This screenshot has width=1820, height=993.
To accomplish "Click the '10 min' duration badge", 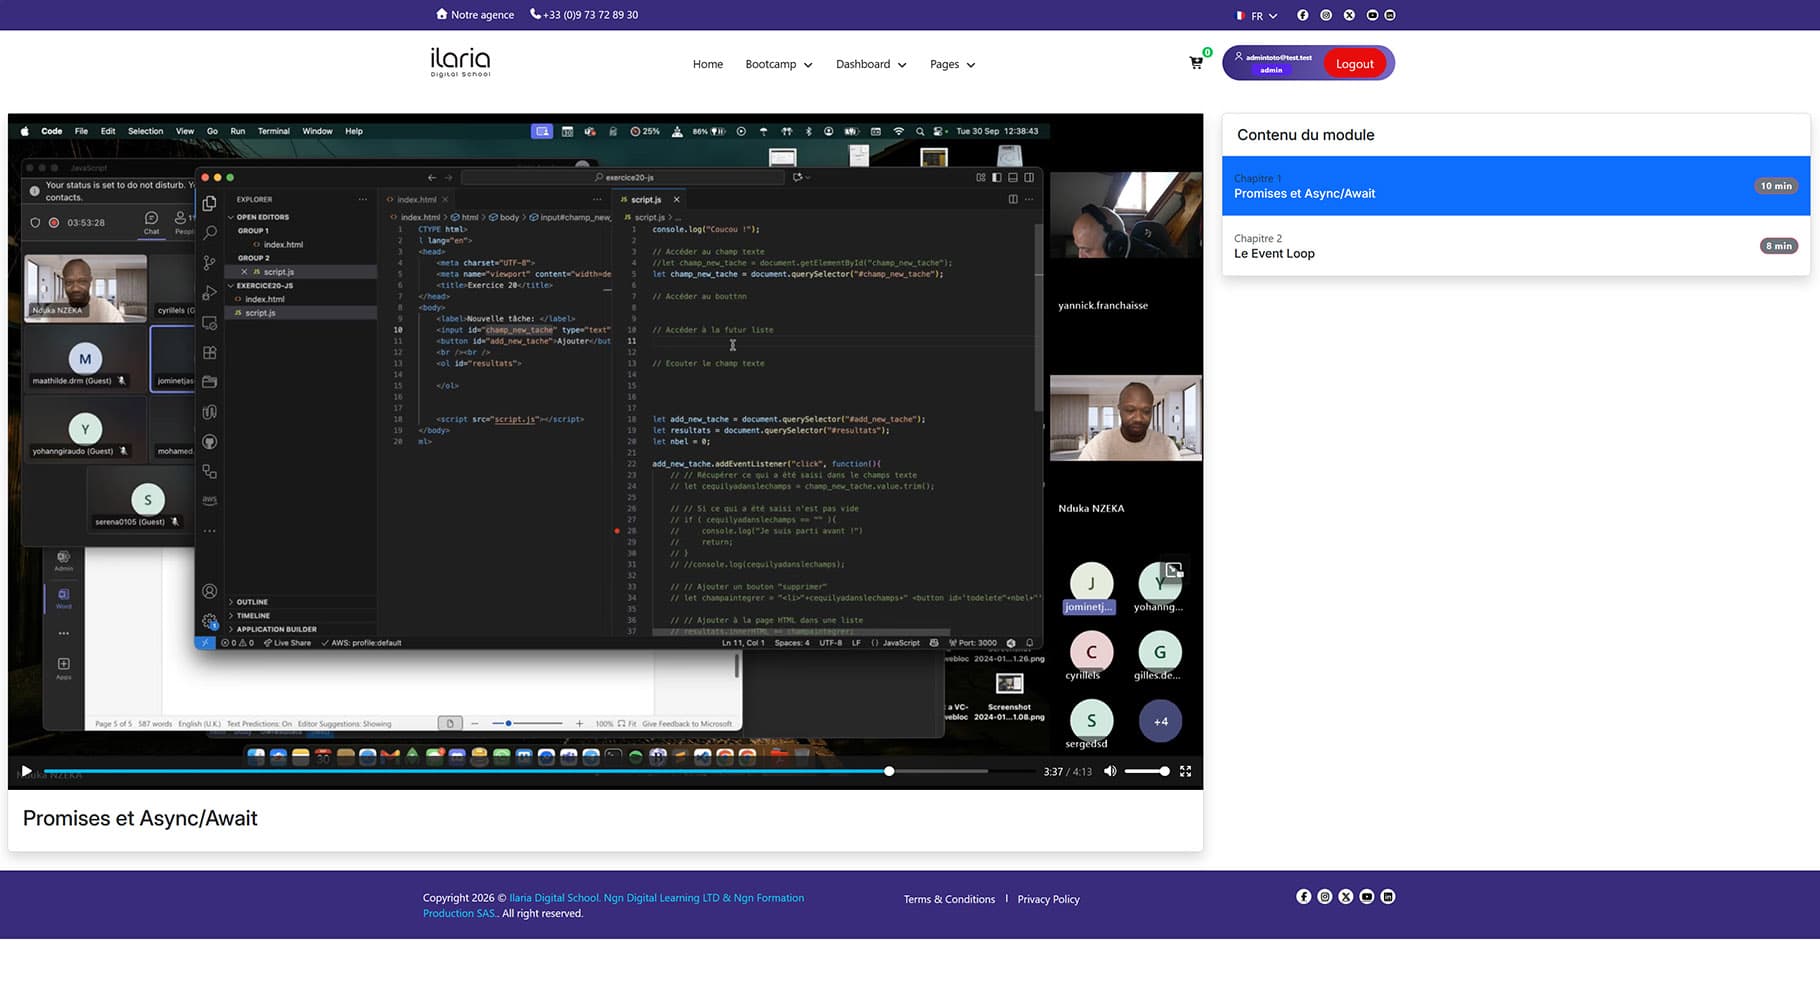I will [1776, 186].
